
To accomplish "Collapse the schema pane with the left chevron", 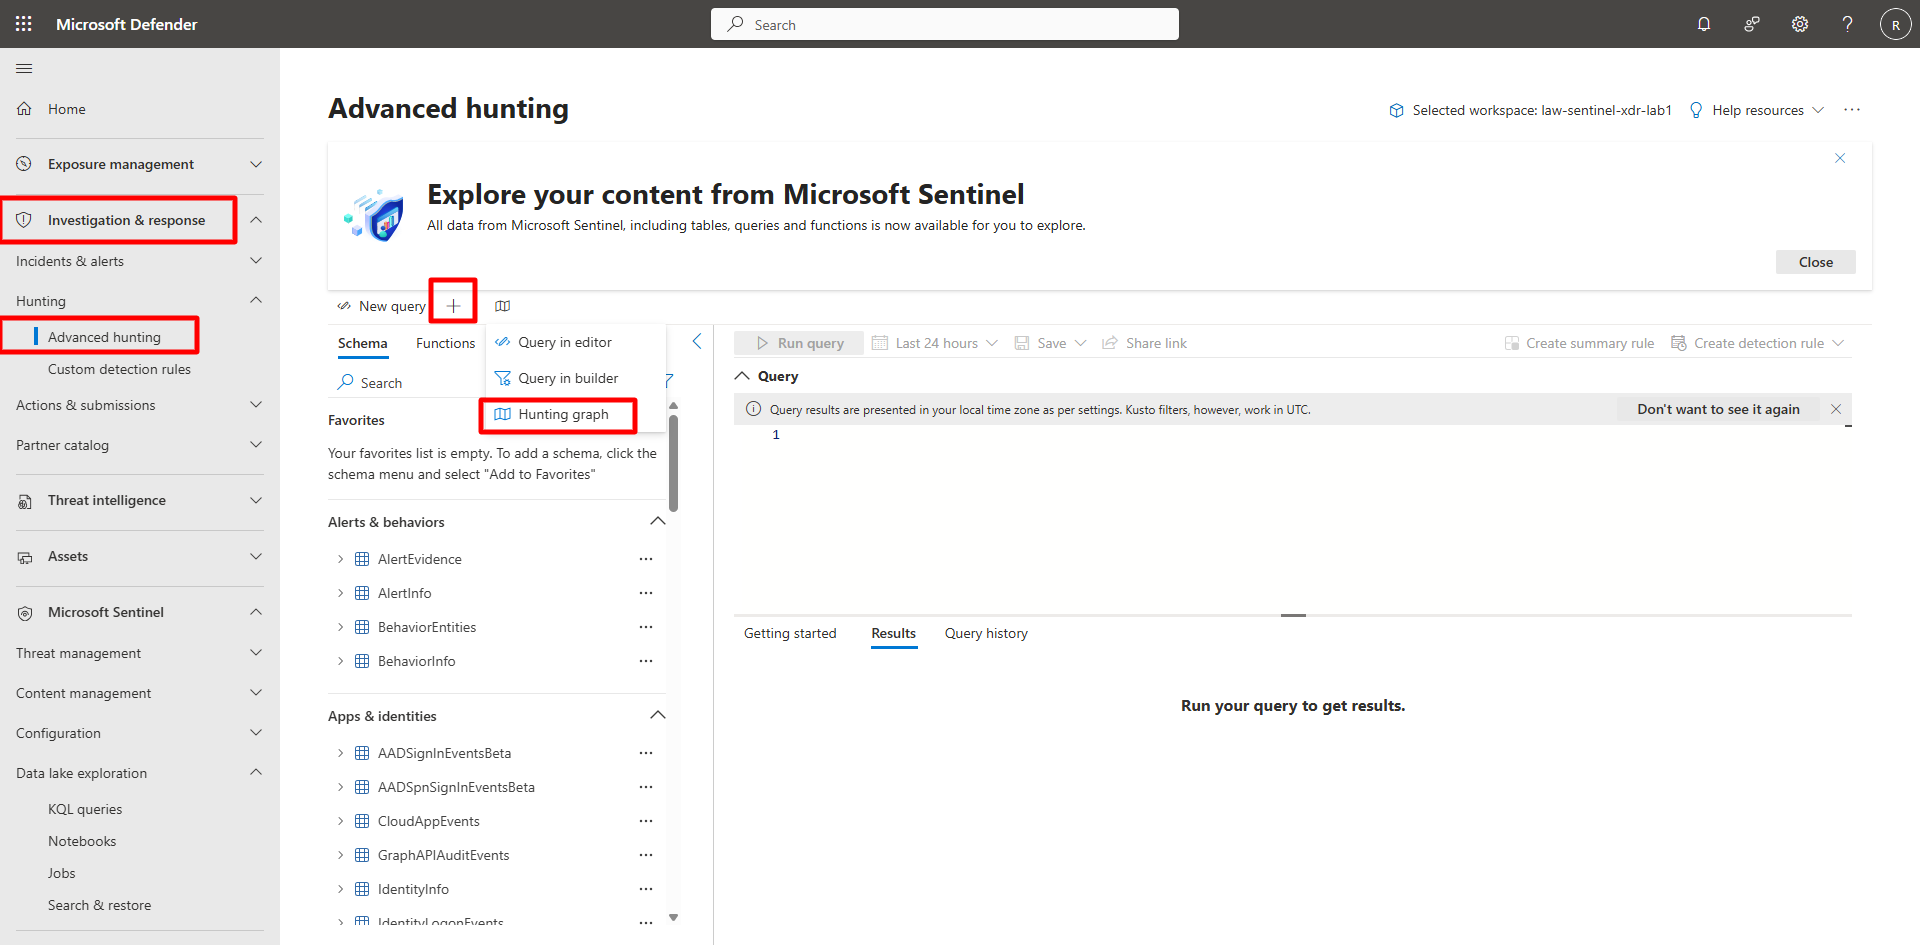I will tap(697, 342).
